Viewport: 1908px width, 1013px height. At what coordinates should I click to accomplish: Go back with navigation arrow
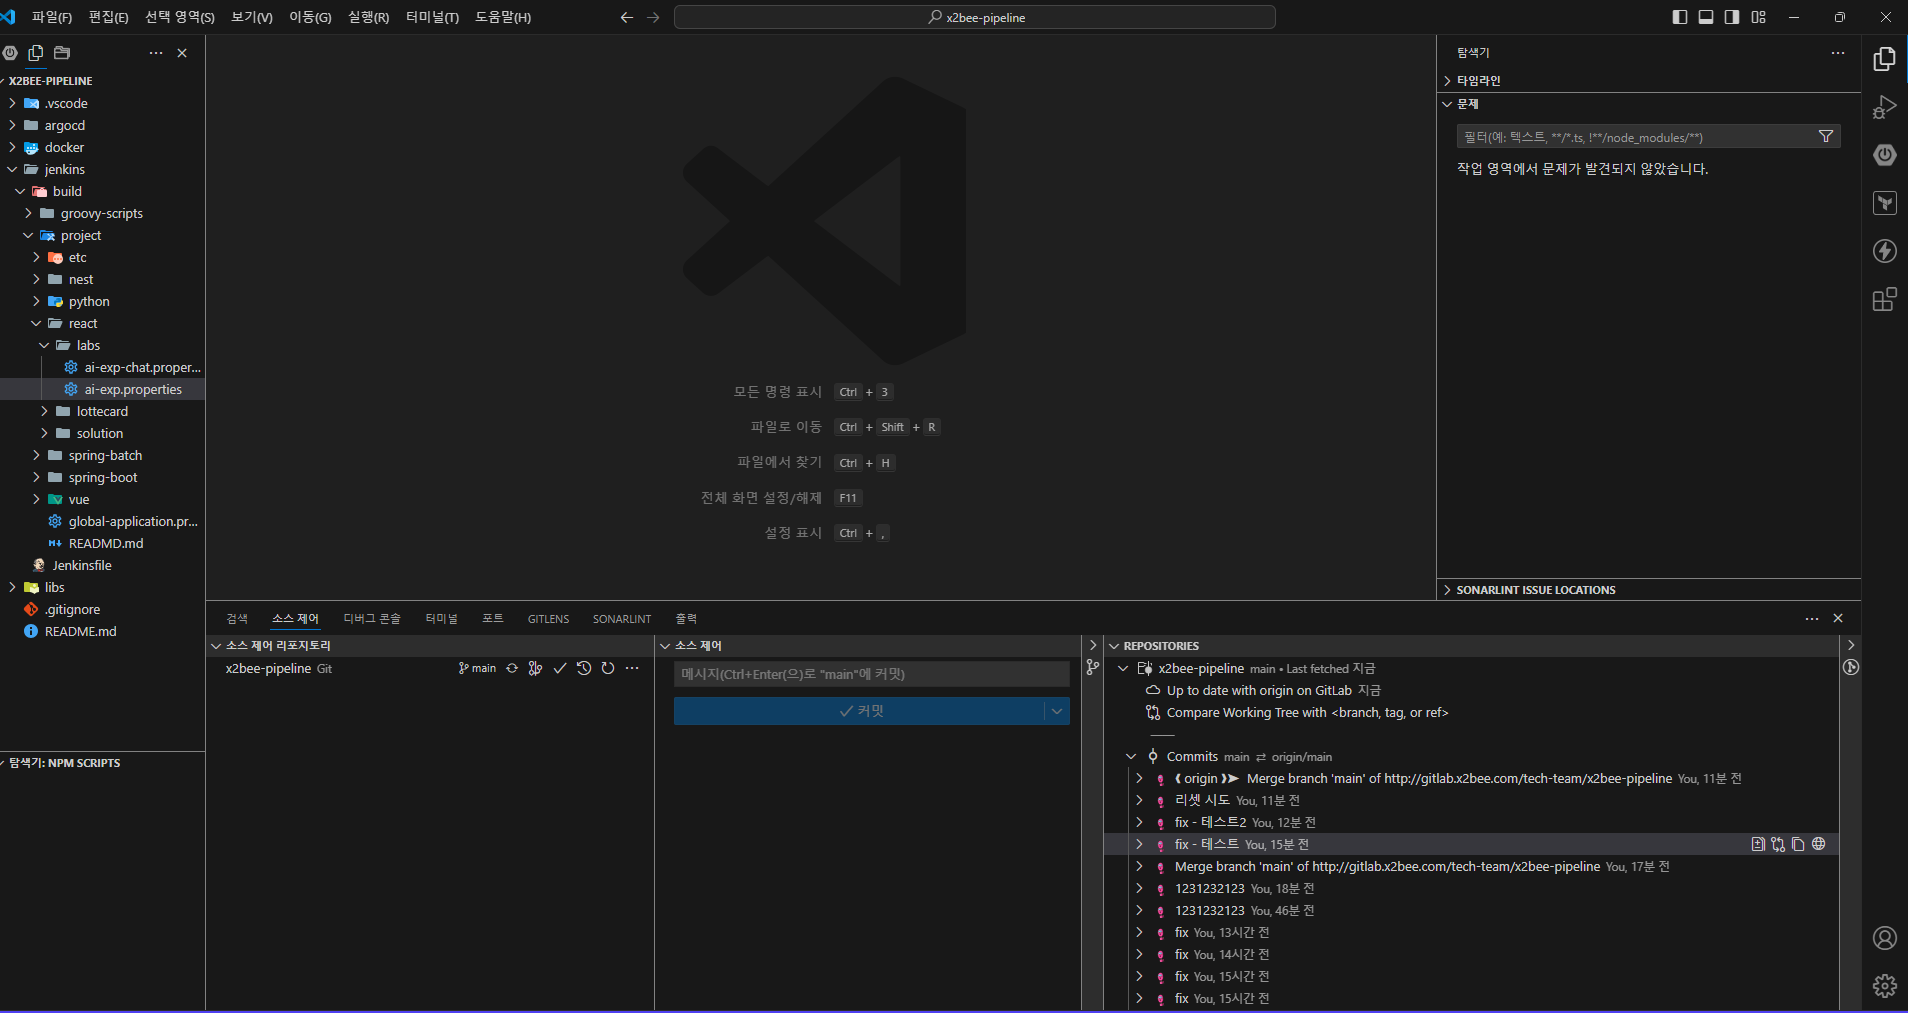pyautogui.click(x=627, y=17)
